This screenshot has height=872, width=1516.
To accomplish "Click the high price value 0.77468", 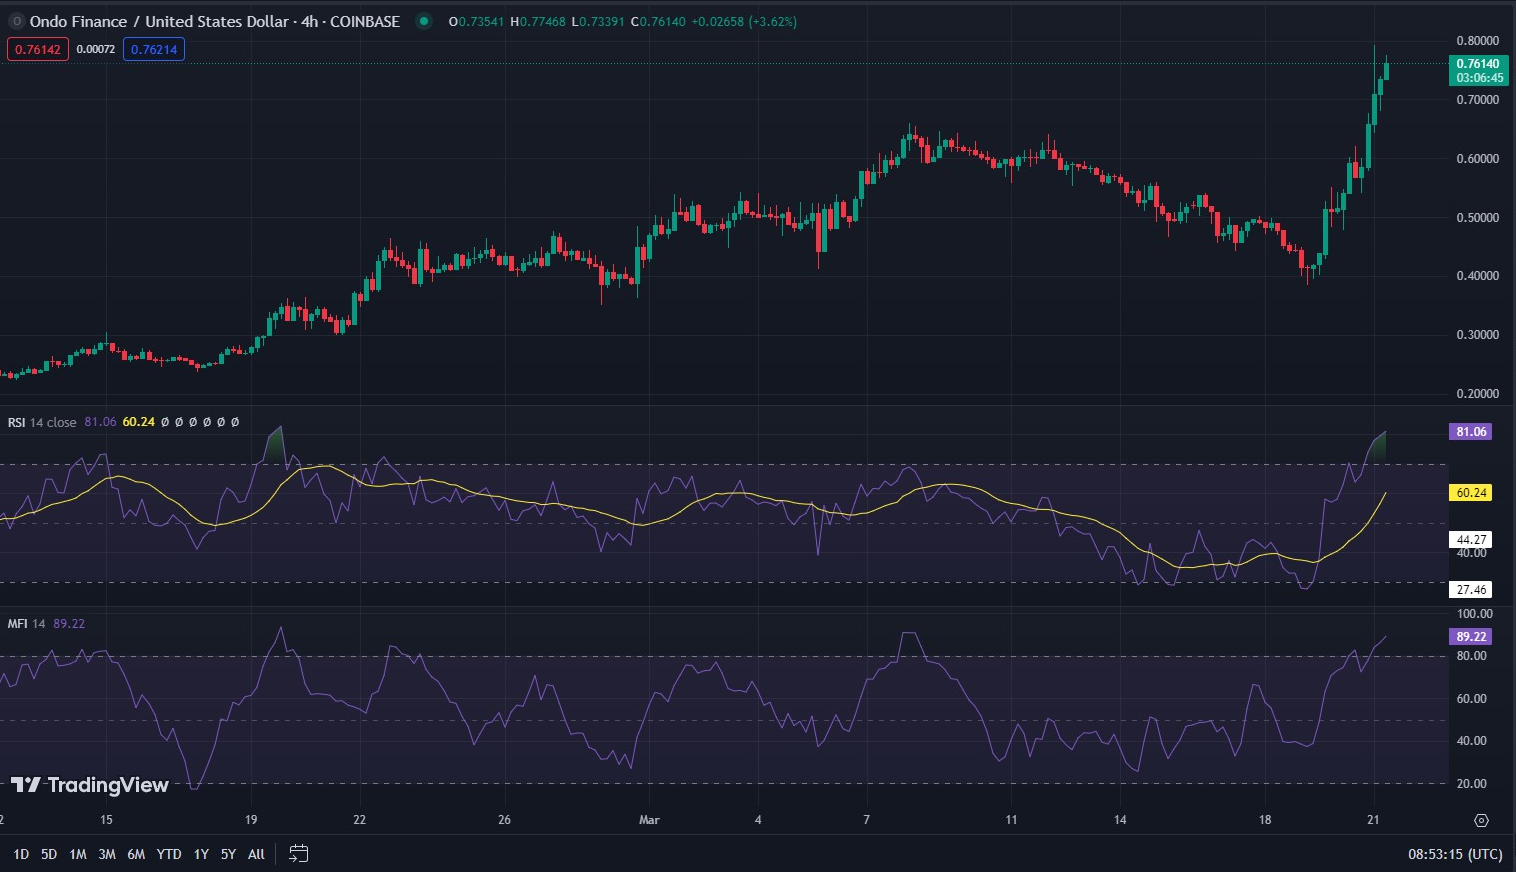I will (543, 21).
